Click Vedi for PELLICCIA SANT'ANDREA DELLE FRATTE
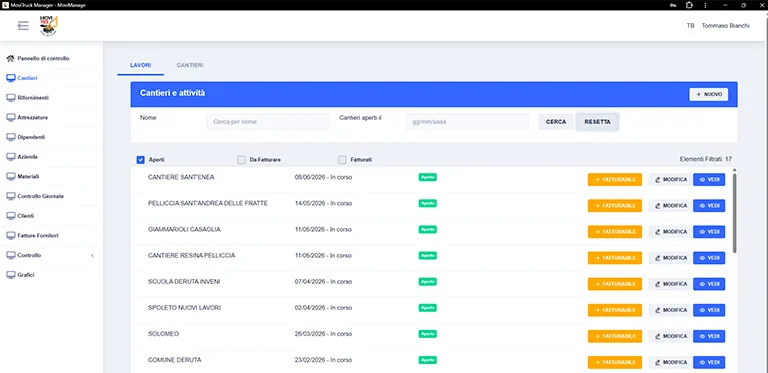The width and height of the screenshot is (768, 373). pyautogui.click(x=709, y=206)
